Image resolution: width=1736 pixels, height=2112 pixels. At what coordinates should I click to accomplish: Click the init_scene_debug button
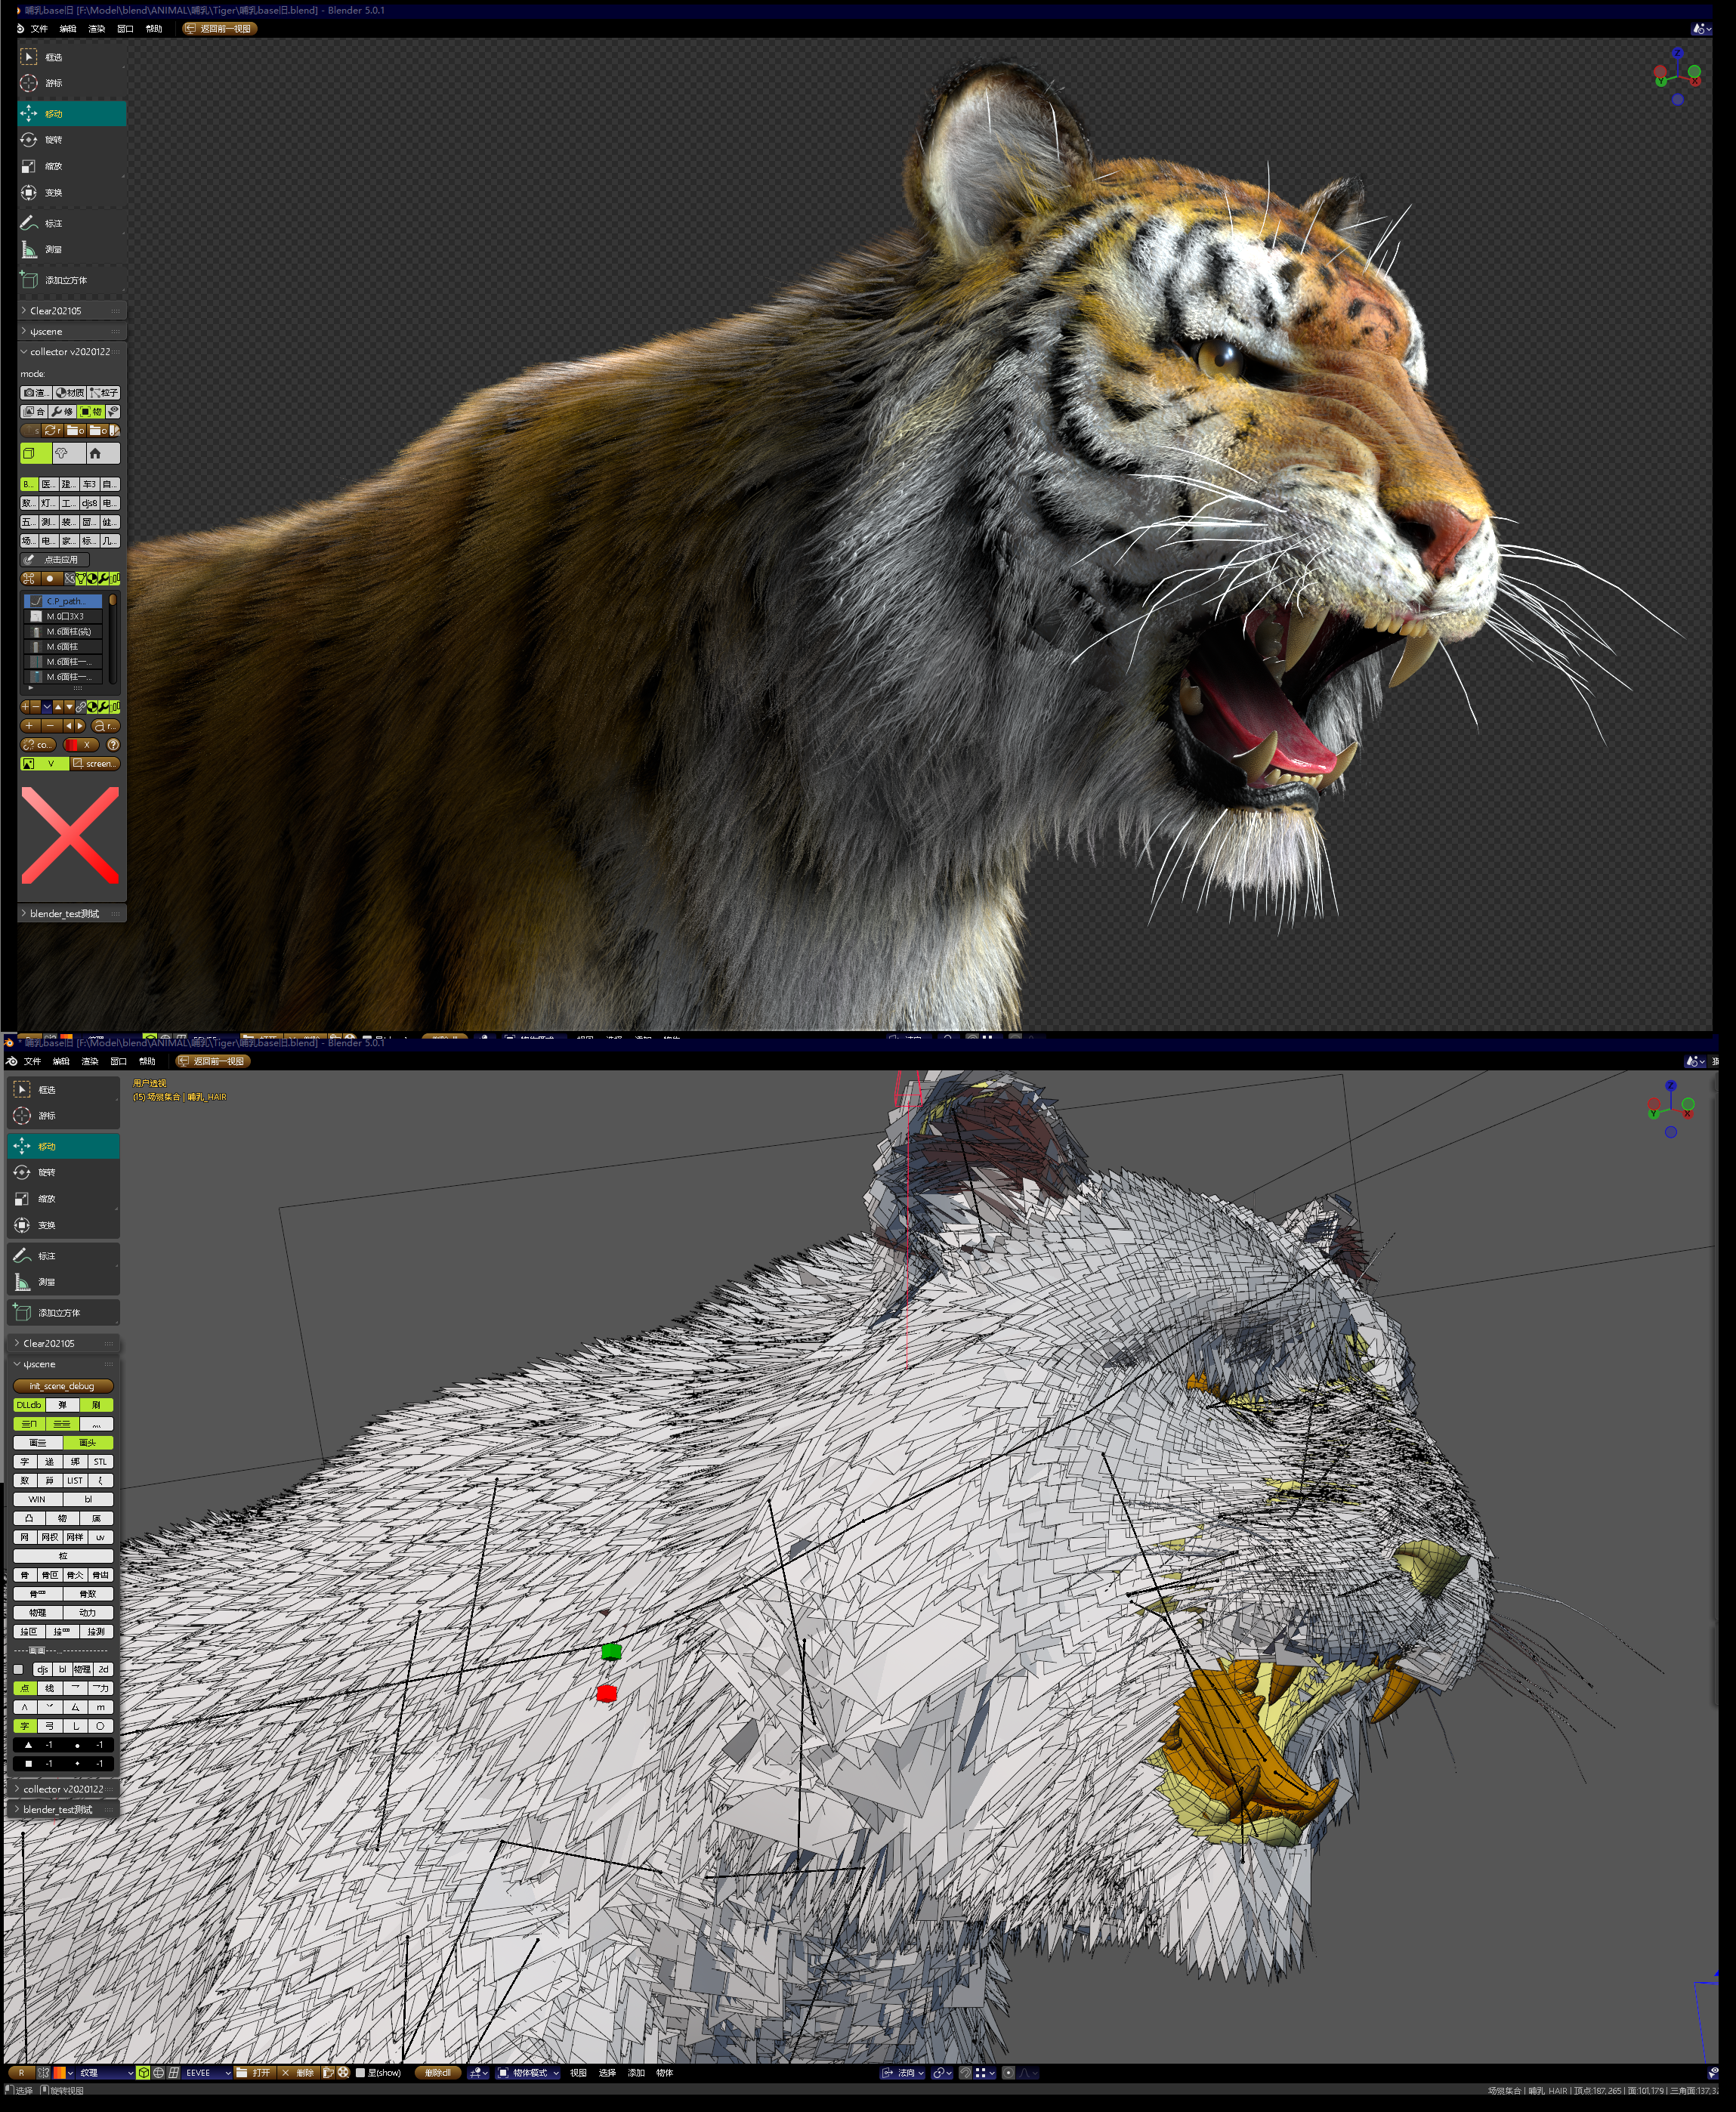click(62, 1386)
